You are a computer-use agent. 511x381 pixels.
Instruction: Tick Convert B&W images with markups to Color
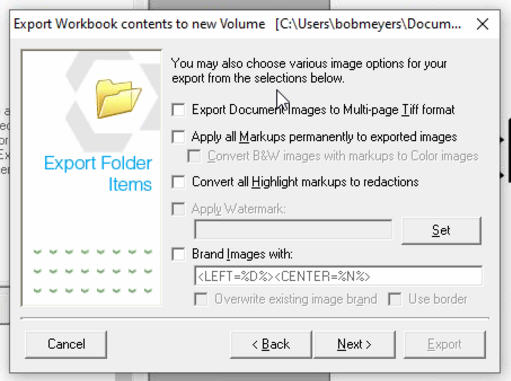(x=194, y=156)
